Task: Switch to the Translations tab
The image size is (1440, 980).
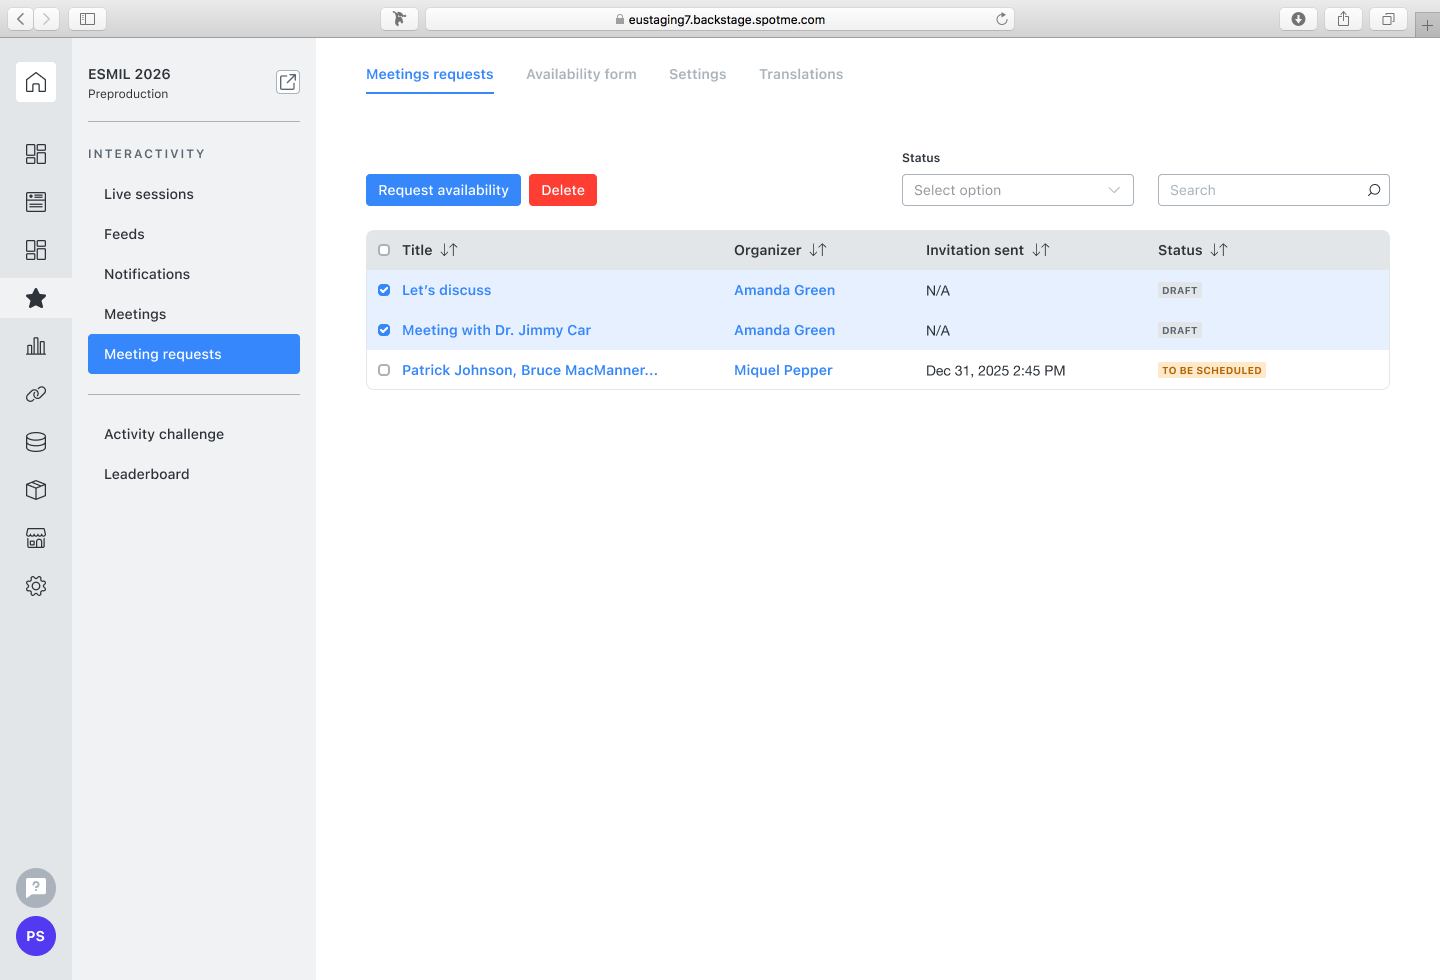Action: tap(801, 74)
